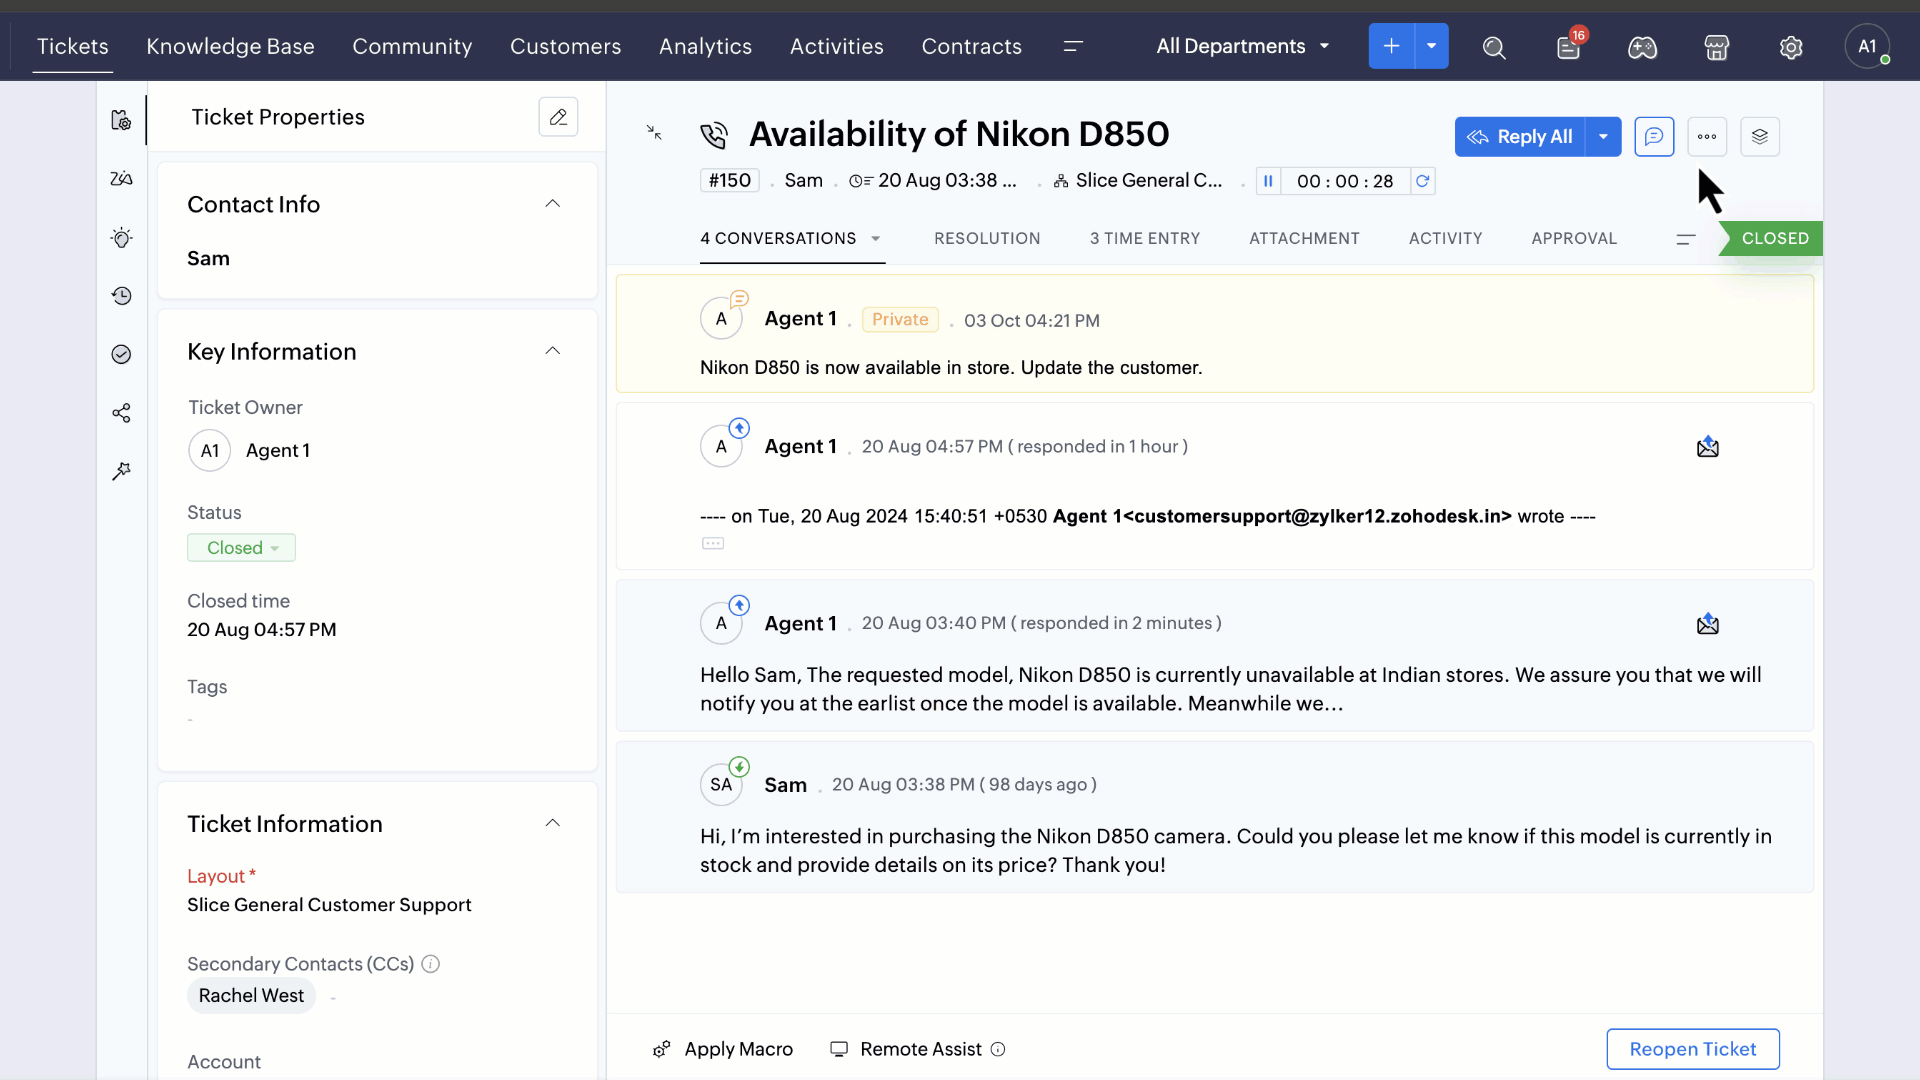The height and width of the screenshot is (1080, 1920).
Task: Click info icon beside Remote Assist
Action: pos(998,1049)
